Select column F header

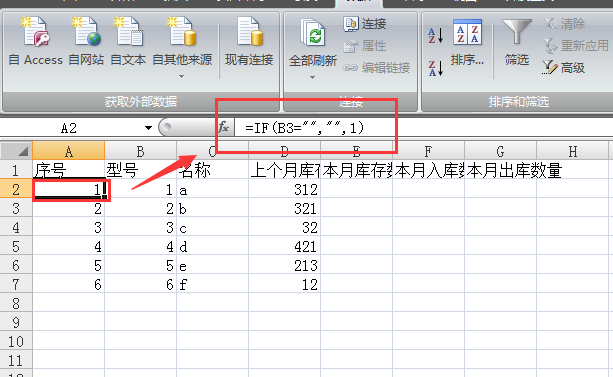[x=428, y=151]
